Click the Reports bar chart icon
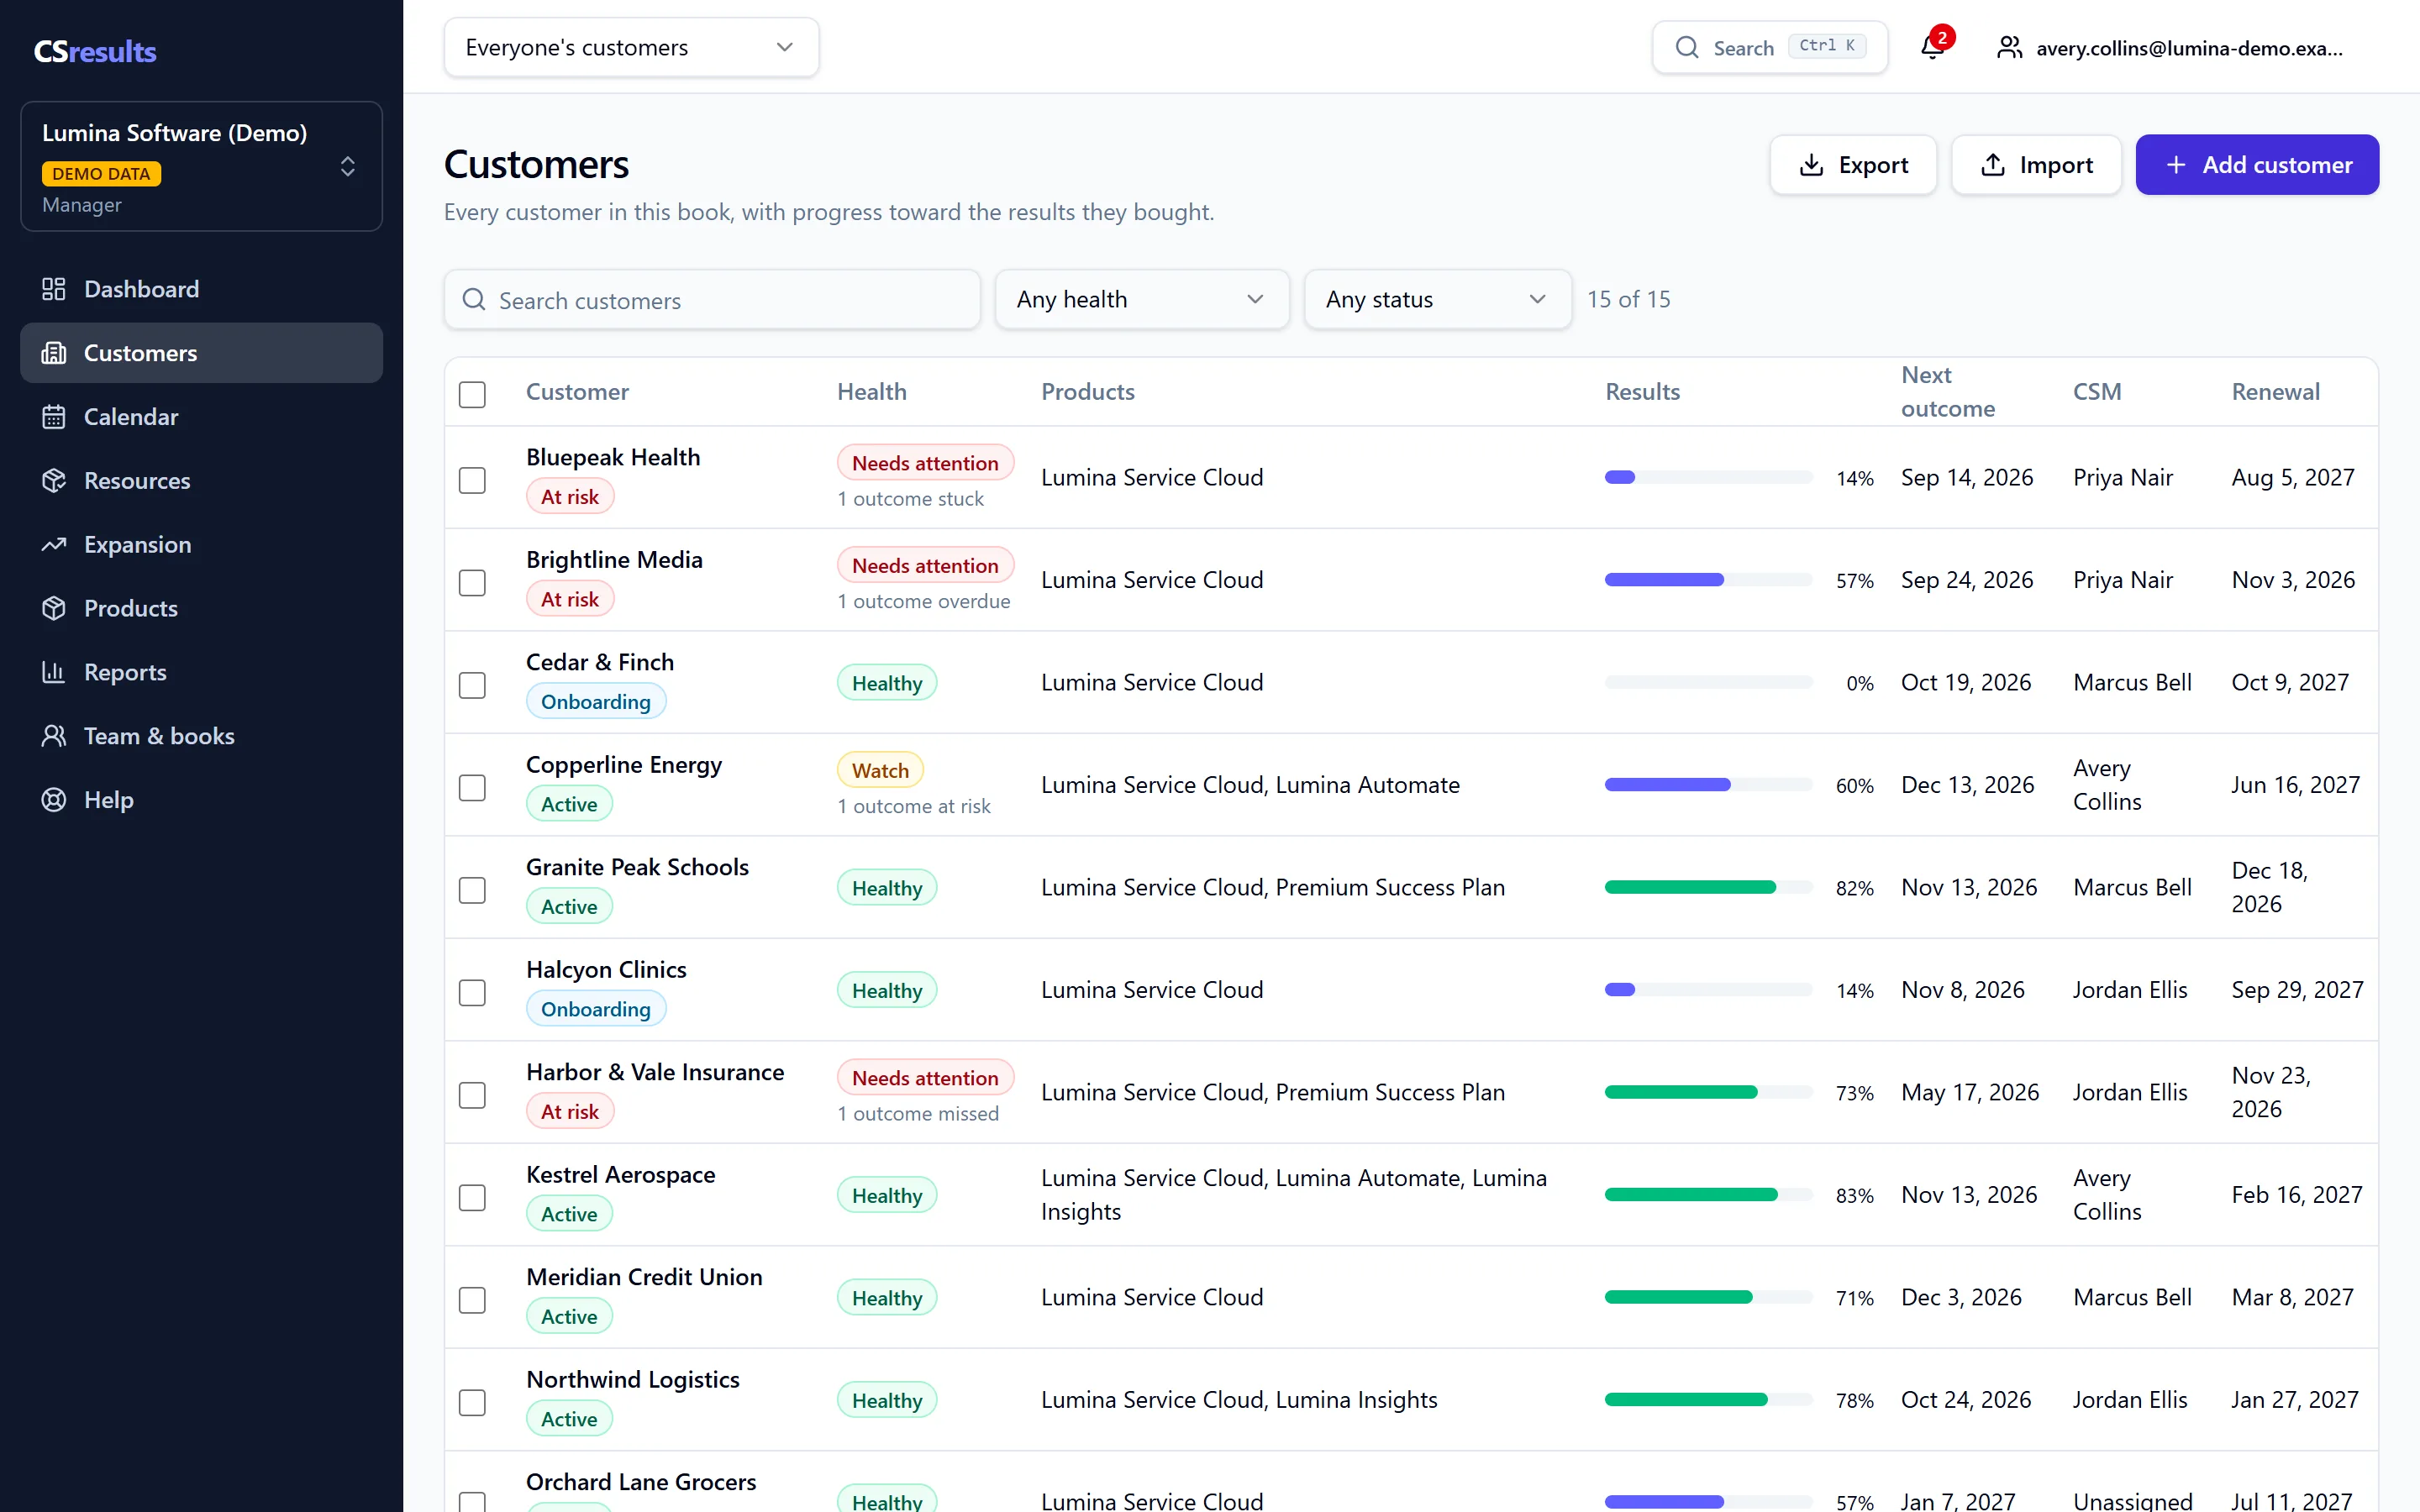 tap(54, 672)
